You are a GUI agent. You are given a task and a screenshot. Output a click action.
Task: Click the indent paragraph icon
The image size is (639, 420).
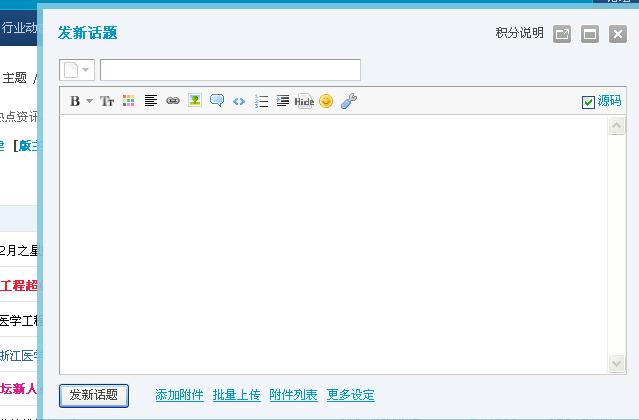283,101
